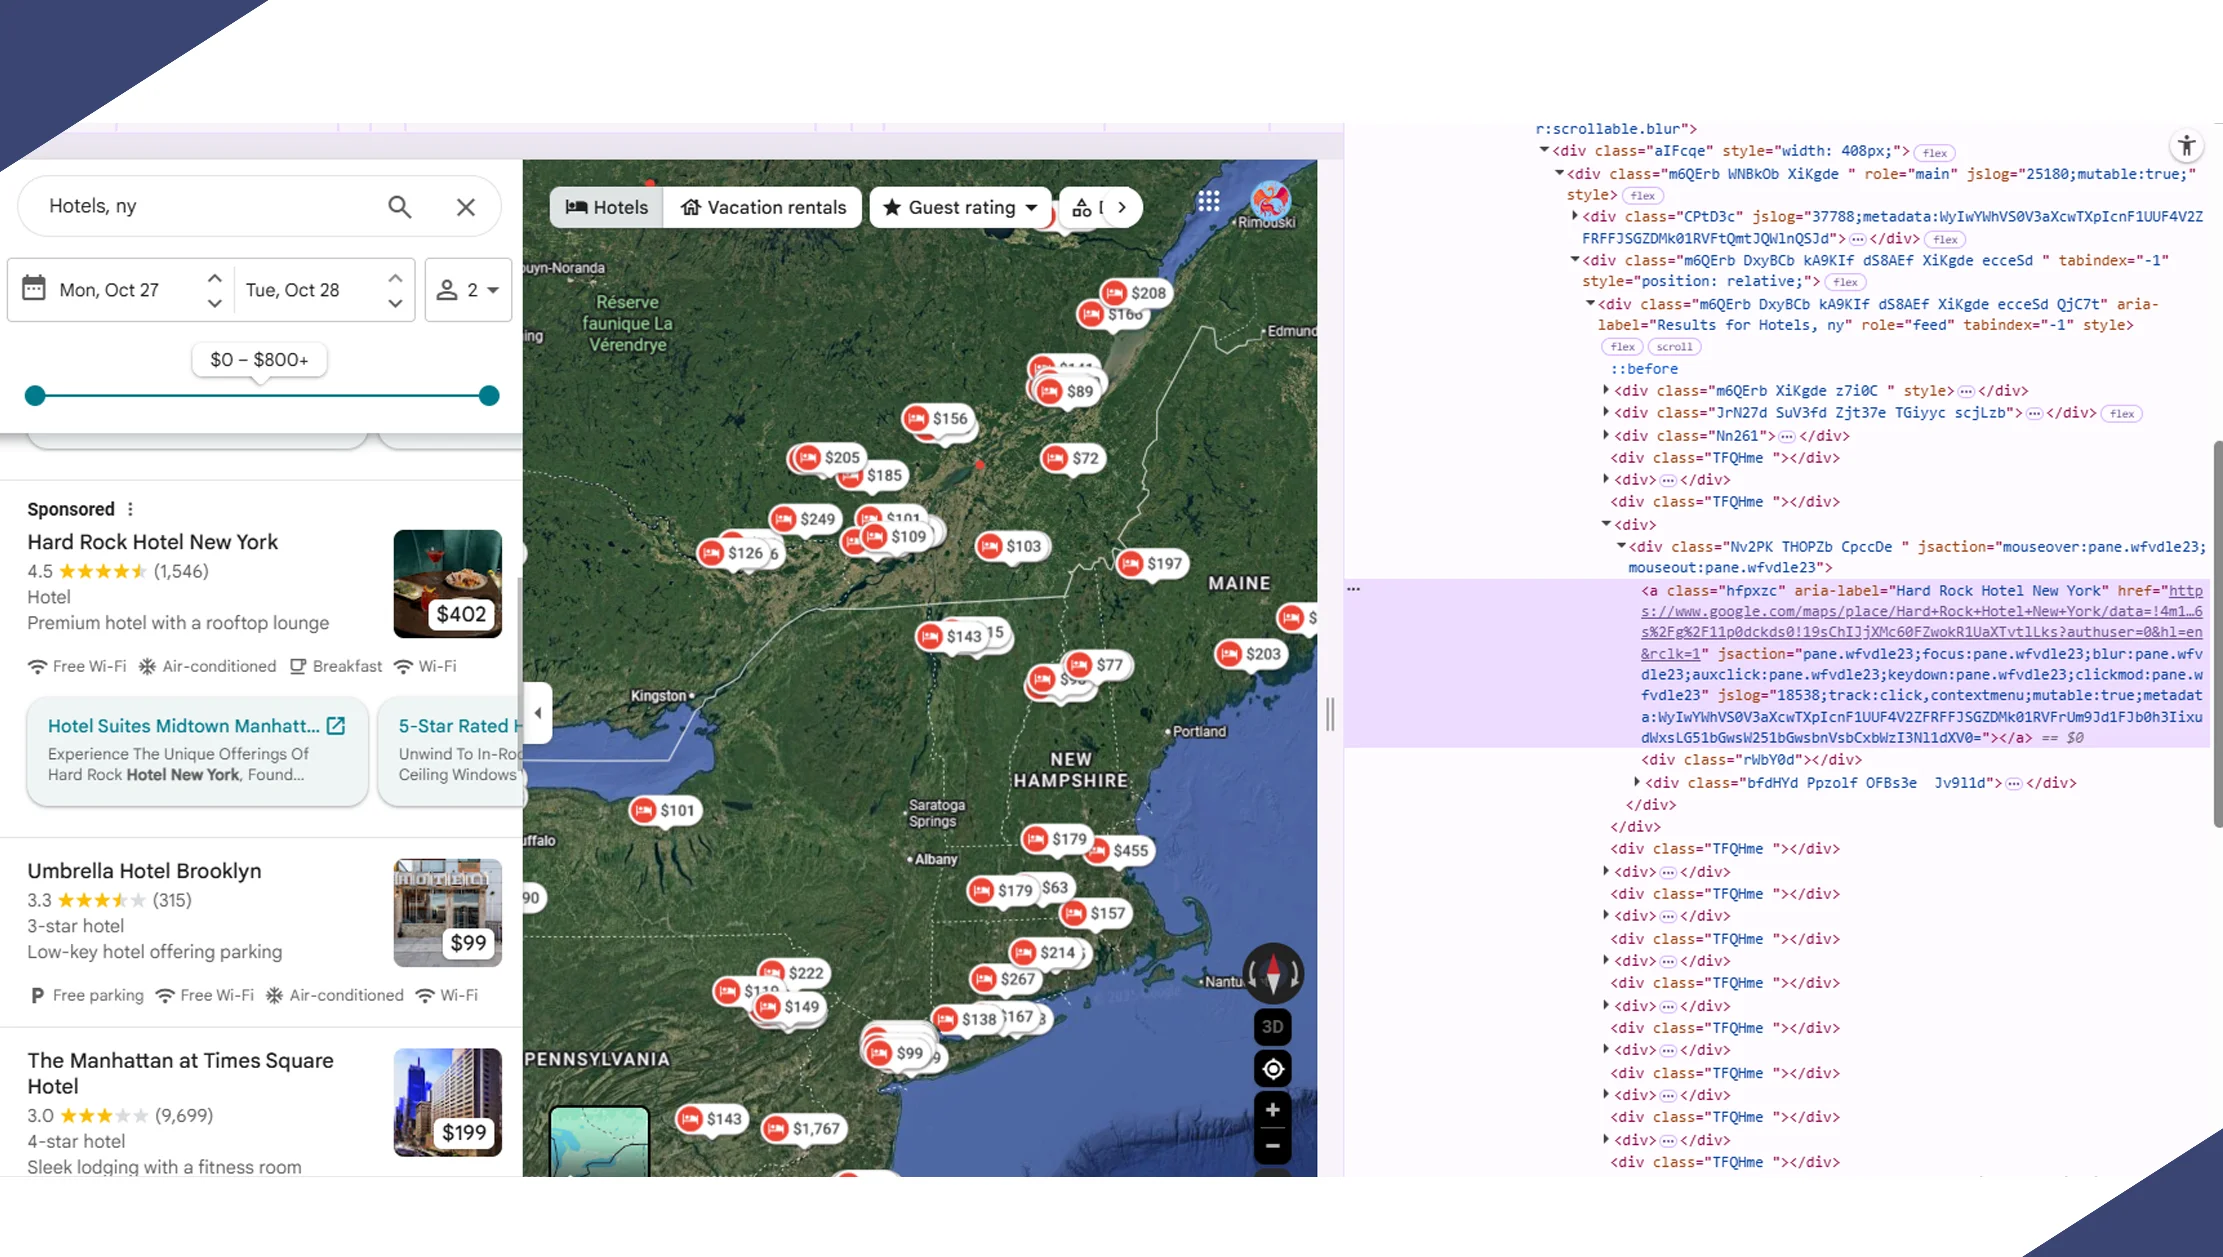Image resolution: width=2223 pixels, height=1257 pixels.
Task: Open the Guest rating dropdown
Action: [960, 207]
